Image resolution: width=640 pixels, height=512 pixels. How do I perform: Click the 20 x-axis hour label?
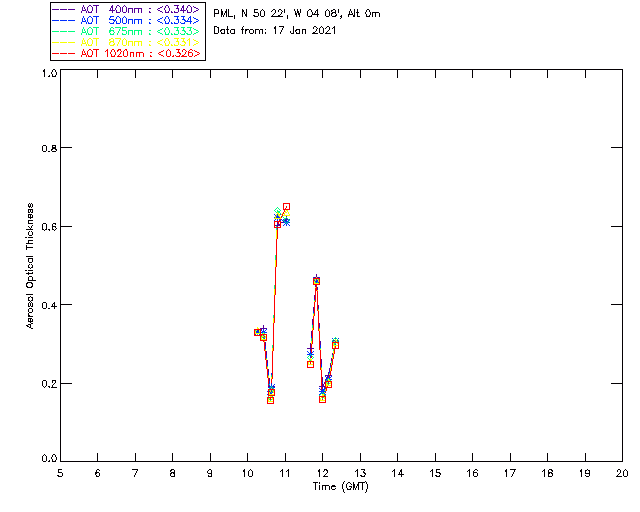622,473
